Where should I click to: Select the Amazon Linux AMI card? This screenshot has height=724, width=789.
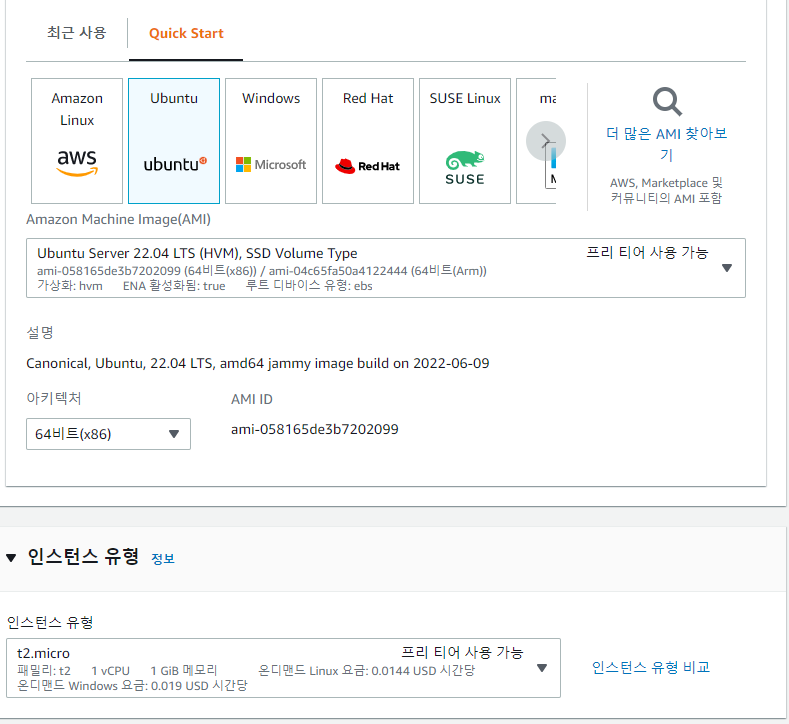[x=77, y=141]
